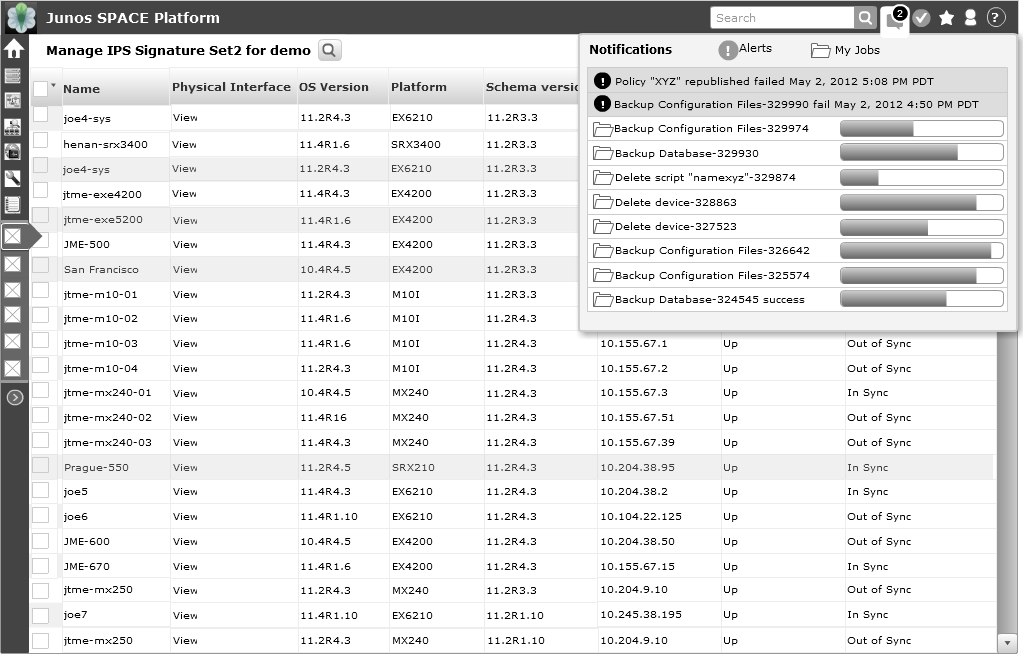Sort by the Physical Interface column header
The width and height of the screenshot is (1023, 654).
pyautogui.click(x=231, y=87)
